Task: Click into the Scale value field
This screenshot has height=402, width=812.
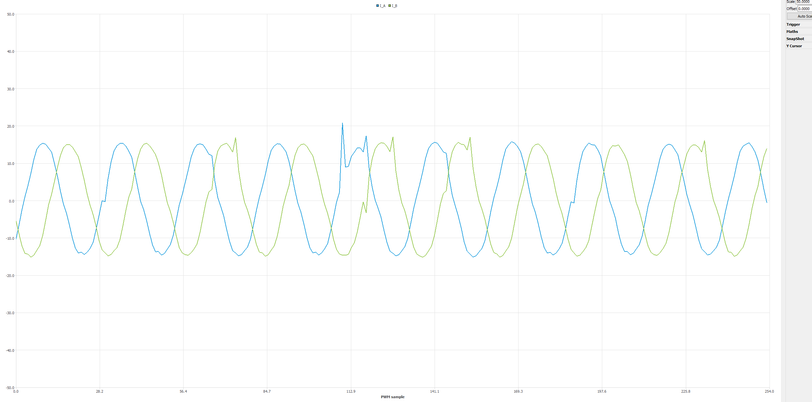Action: (x=804, y=2)
